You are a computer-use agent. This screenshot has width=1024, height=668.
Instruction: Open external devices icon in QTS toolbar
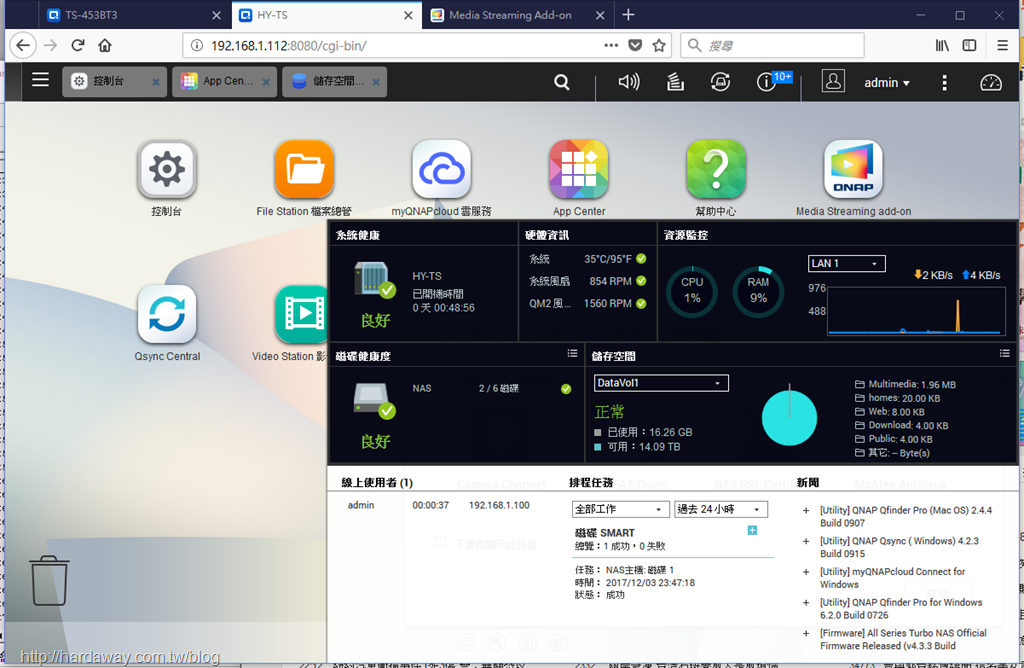click(x=720, y=82)
